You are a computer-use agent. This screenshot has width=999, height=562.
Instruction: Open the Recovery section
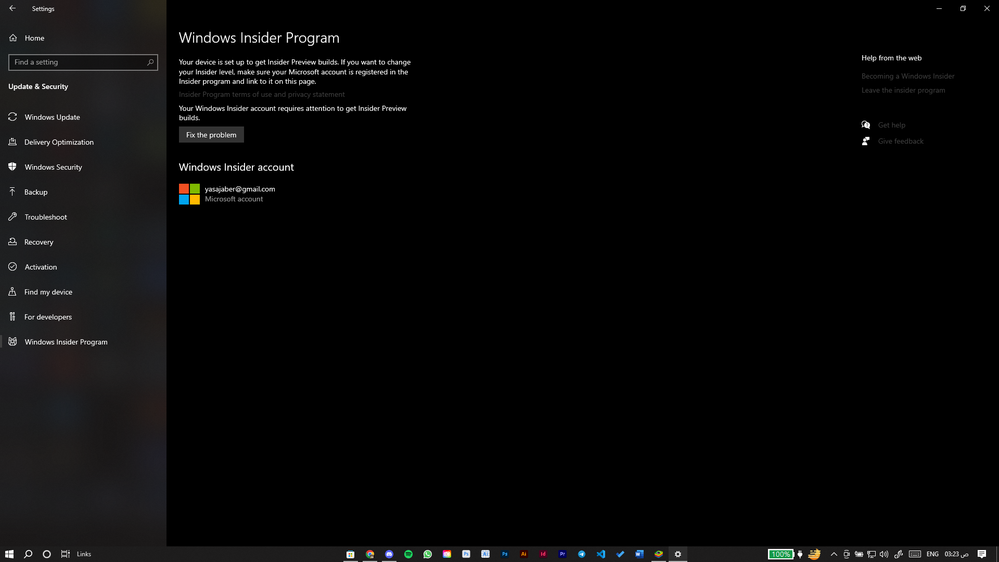click(39, 242)
